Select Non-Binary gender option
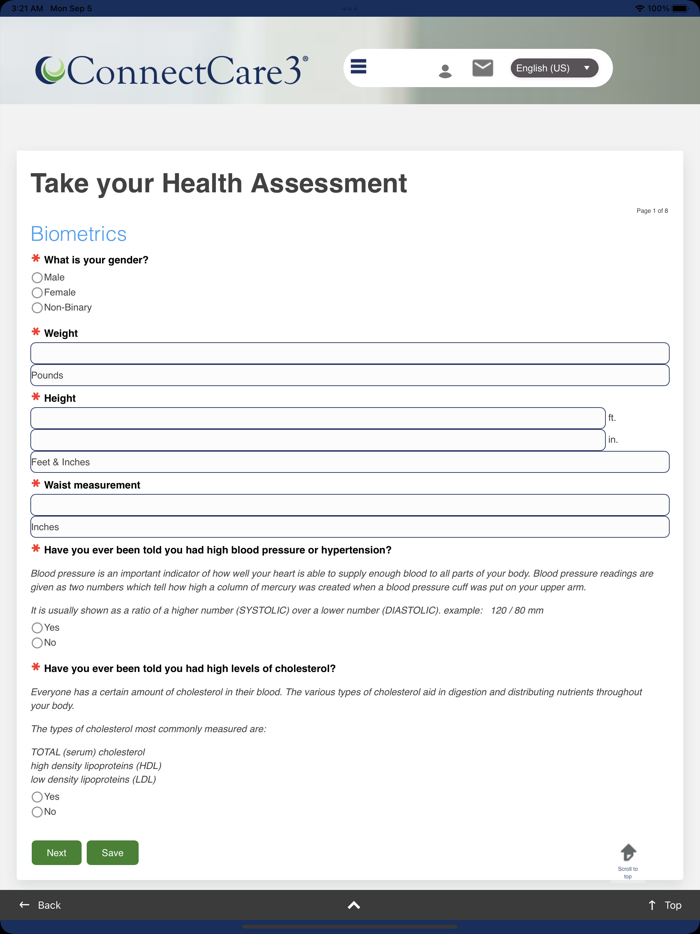The width and height of the screenshot is (700, 934). [x=37, y=307]
